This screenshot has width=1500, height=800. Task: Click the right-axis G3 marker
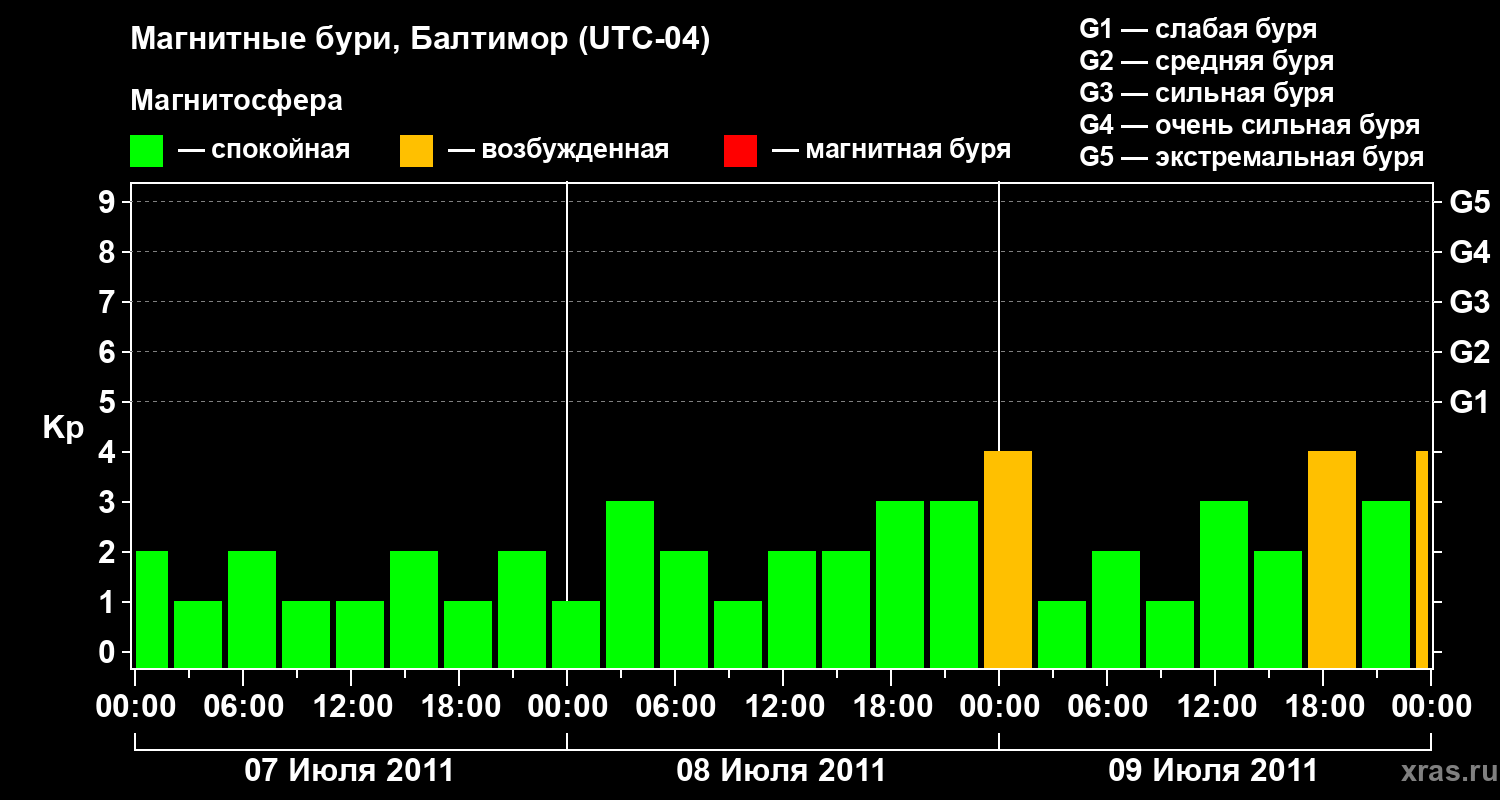tap(1469, 302)
